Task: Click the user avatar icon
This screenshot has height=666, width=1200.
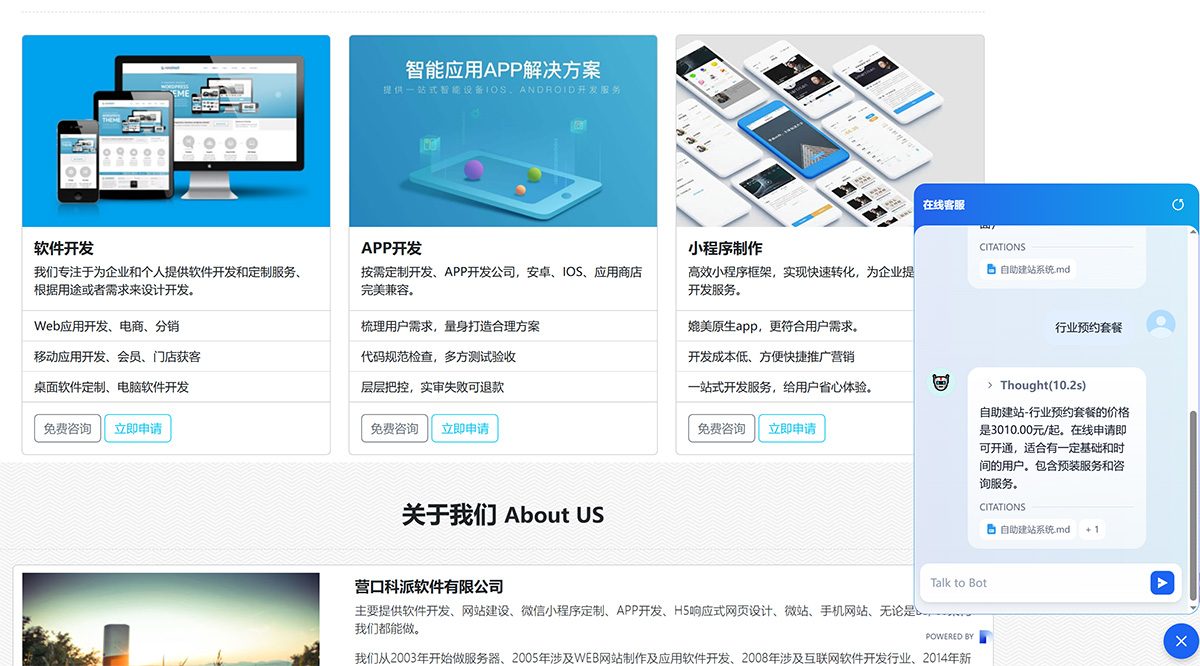Action: [1160, 324]
